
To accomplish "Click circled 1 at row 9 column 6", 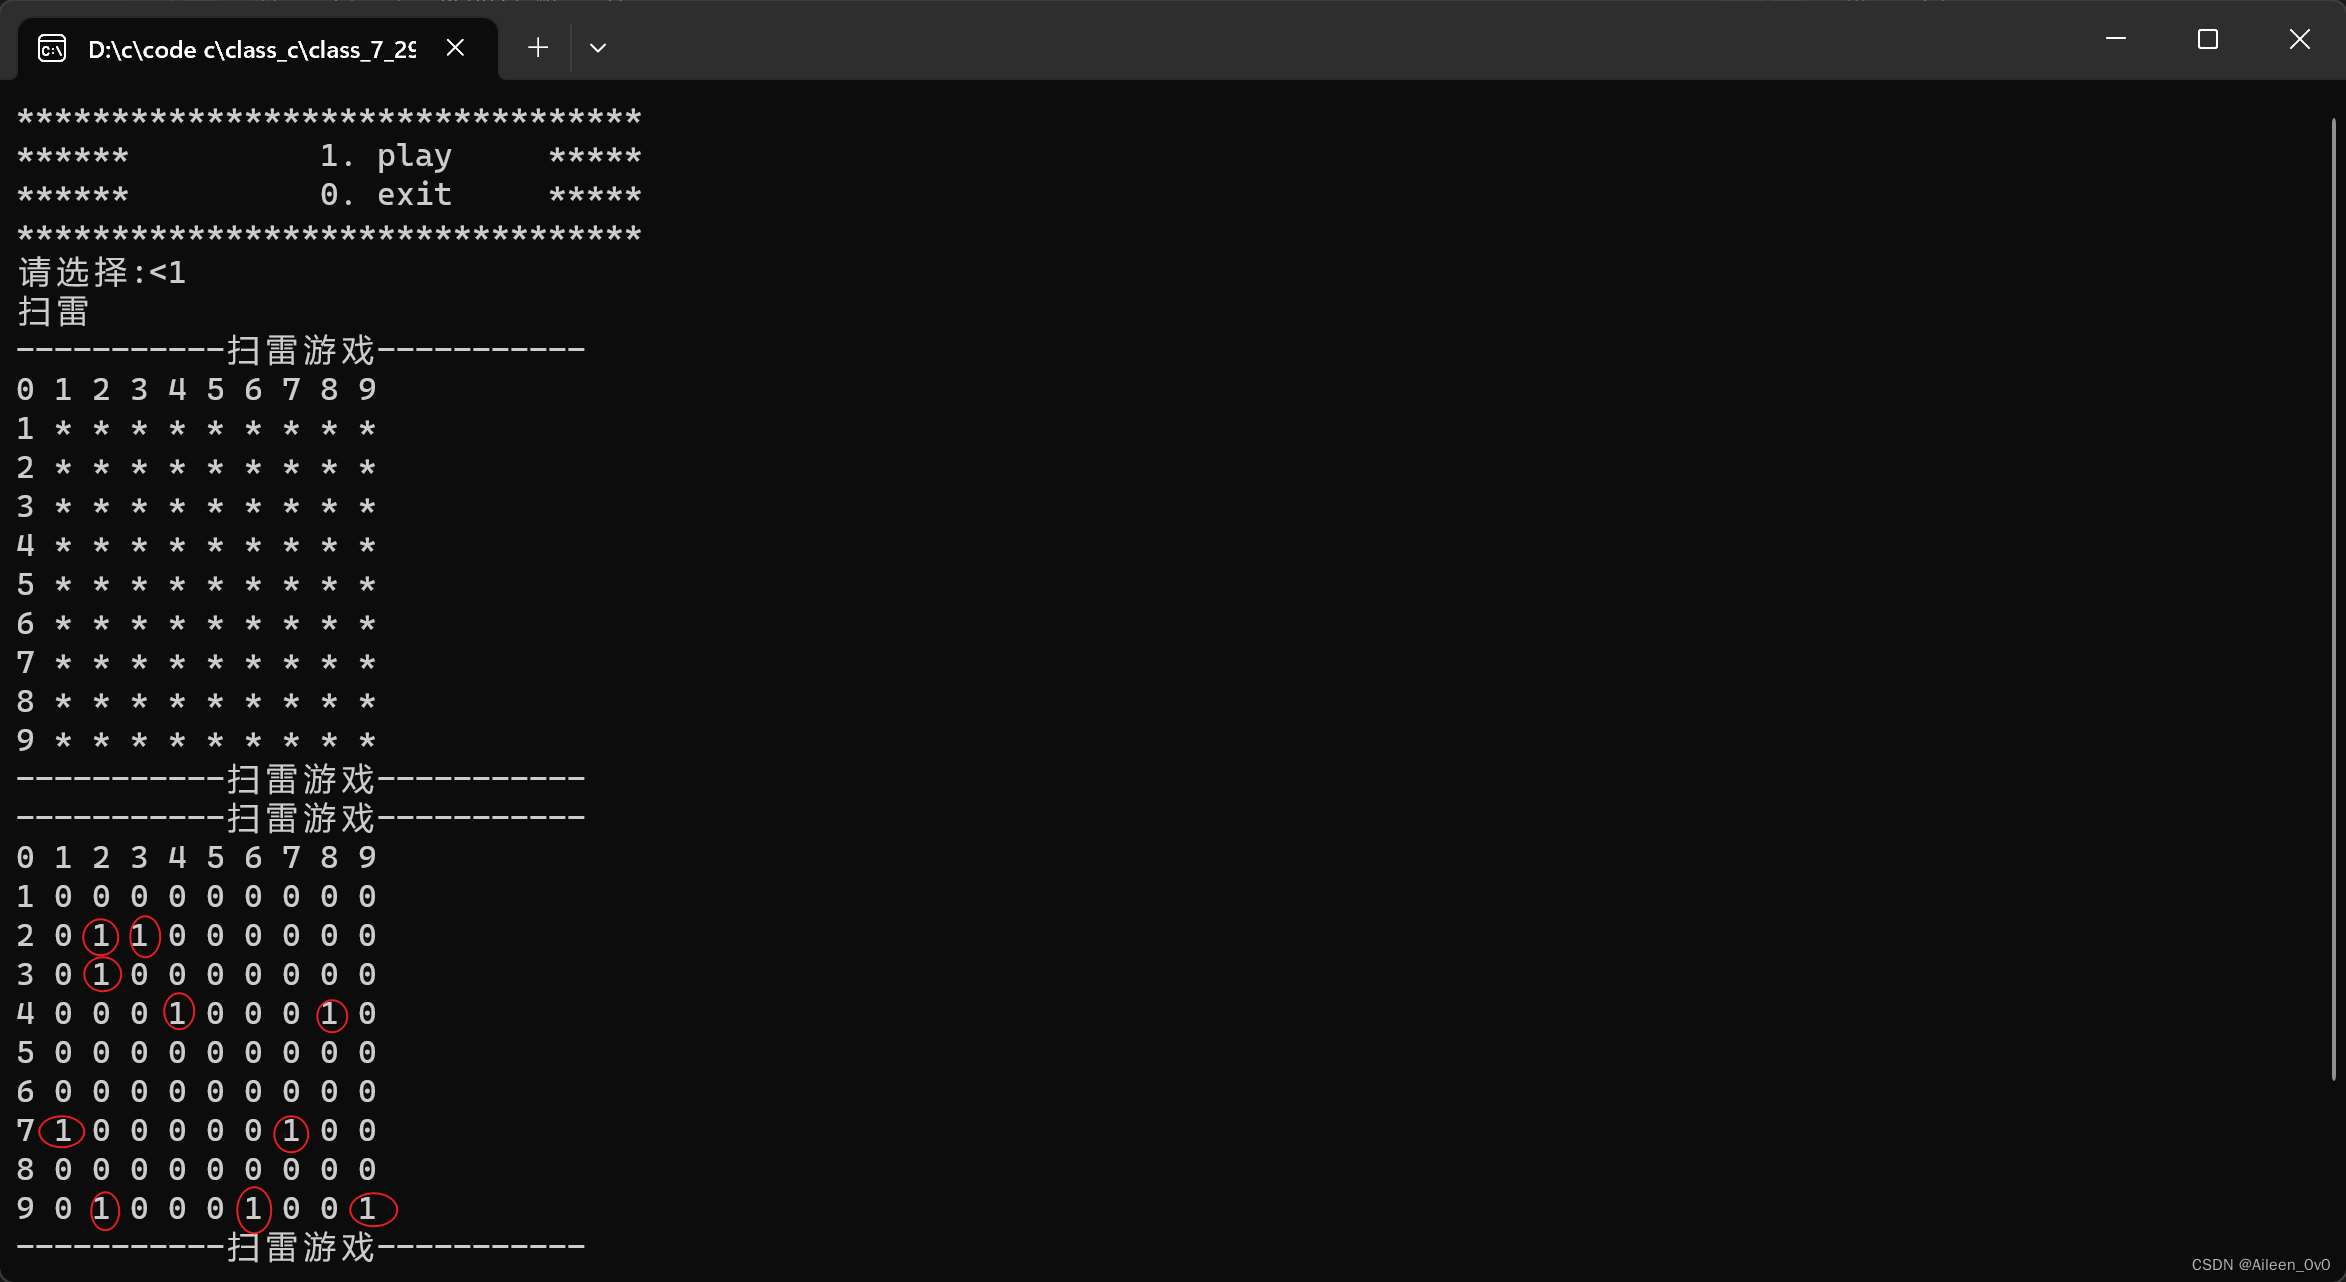I will [253, 1208].
